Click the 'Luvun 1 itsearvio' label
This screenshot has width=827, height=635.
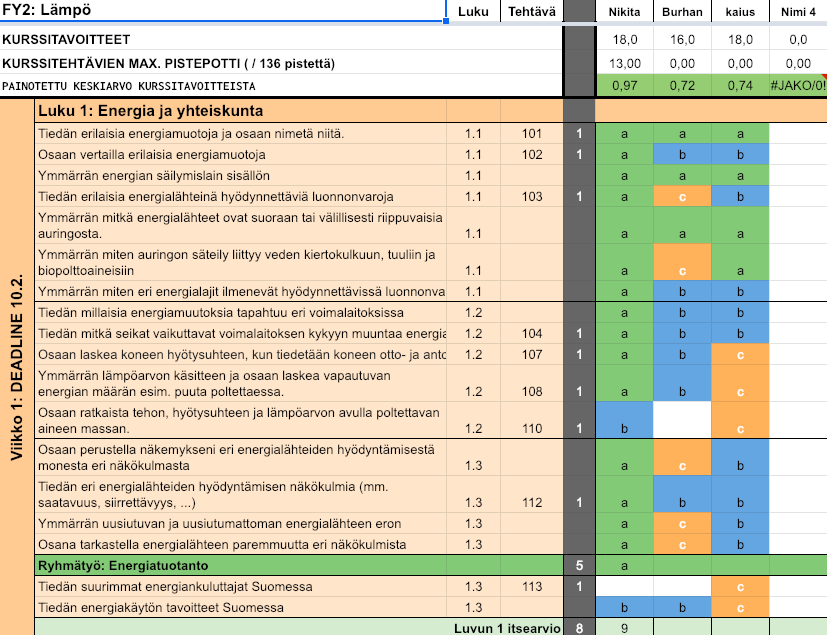507,628
